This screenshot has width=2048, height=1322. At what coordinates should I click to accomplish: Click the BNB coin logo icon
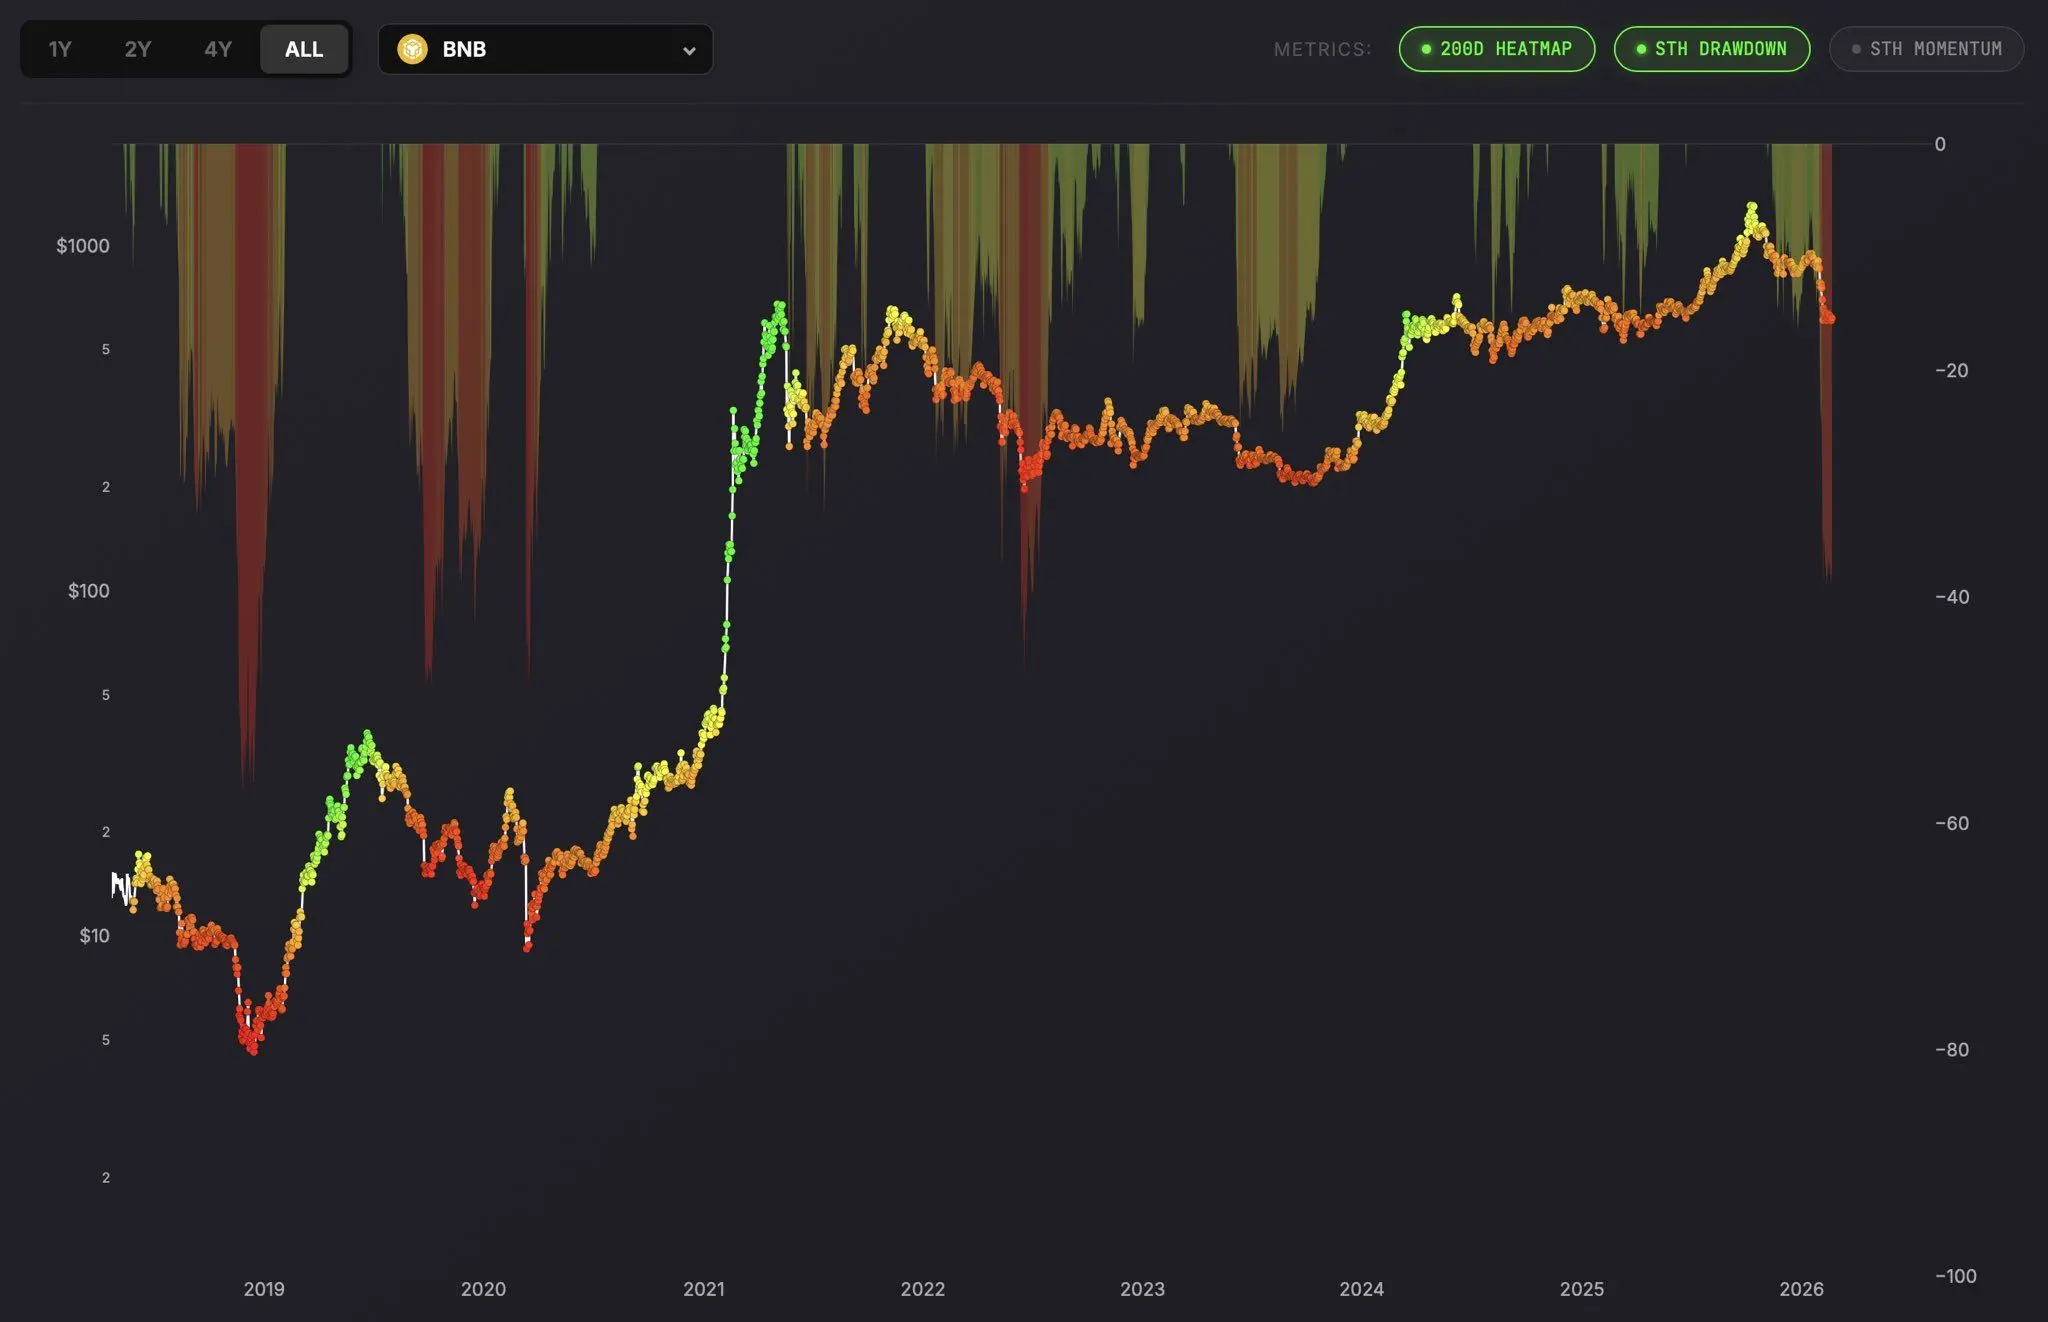pos(412,48)
